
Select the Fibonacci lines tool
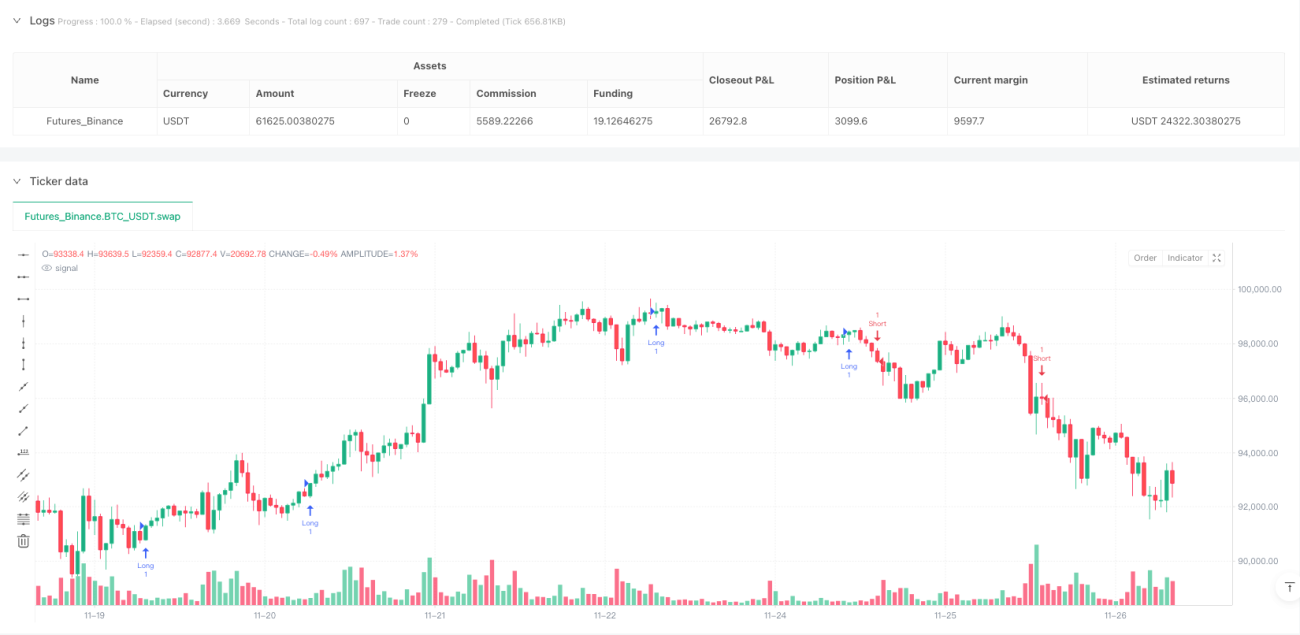click(23, 519)
